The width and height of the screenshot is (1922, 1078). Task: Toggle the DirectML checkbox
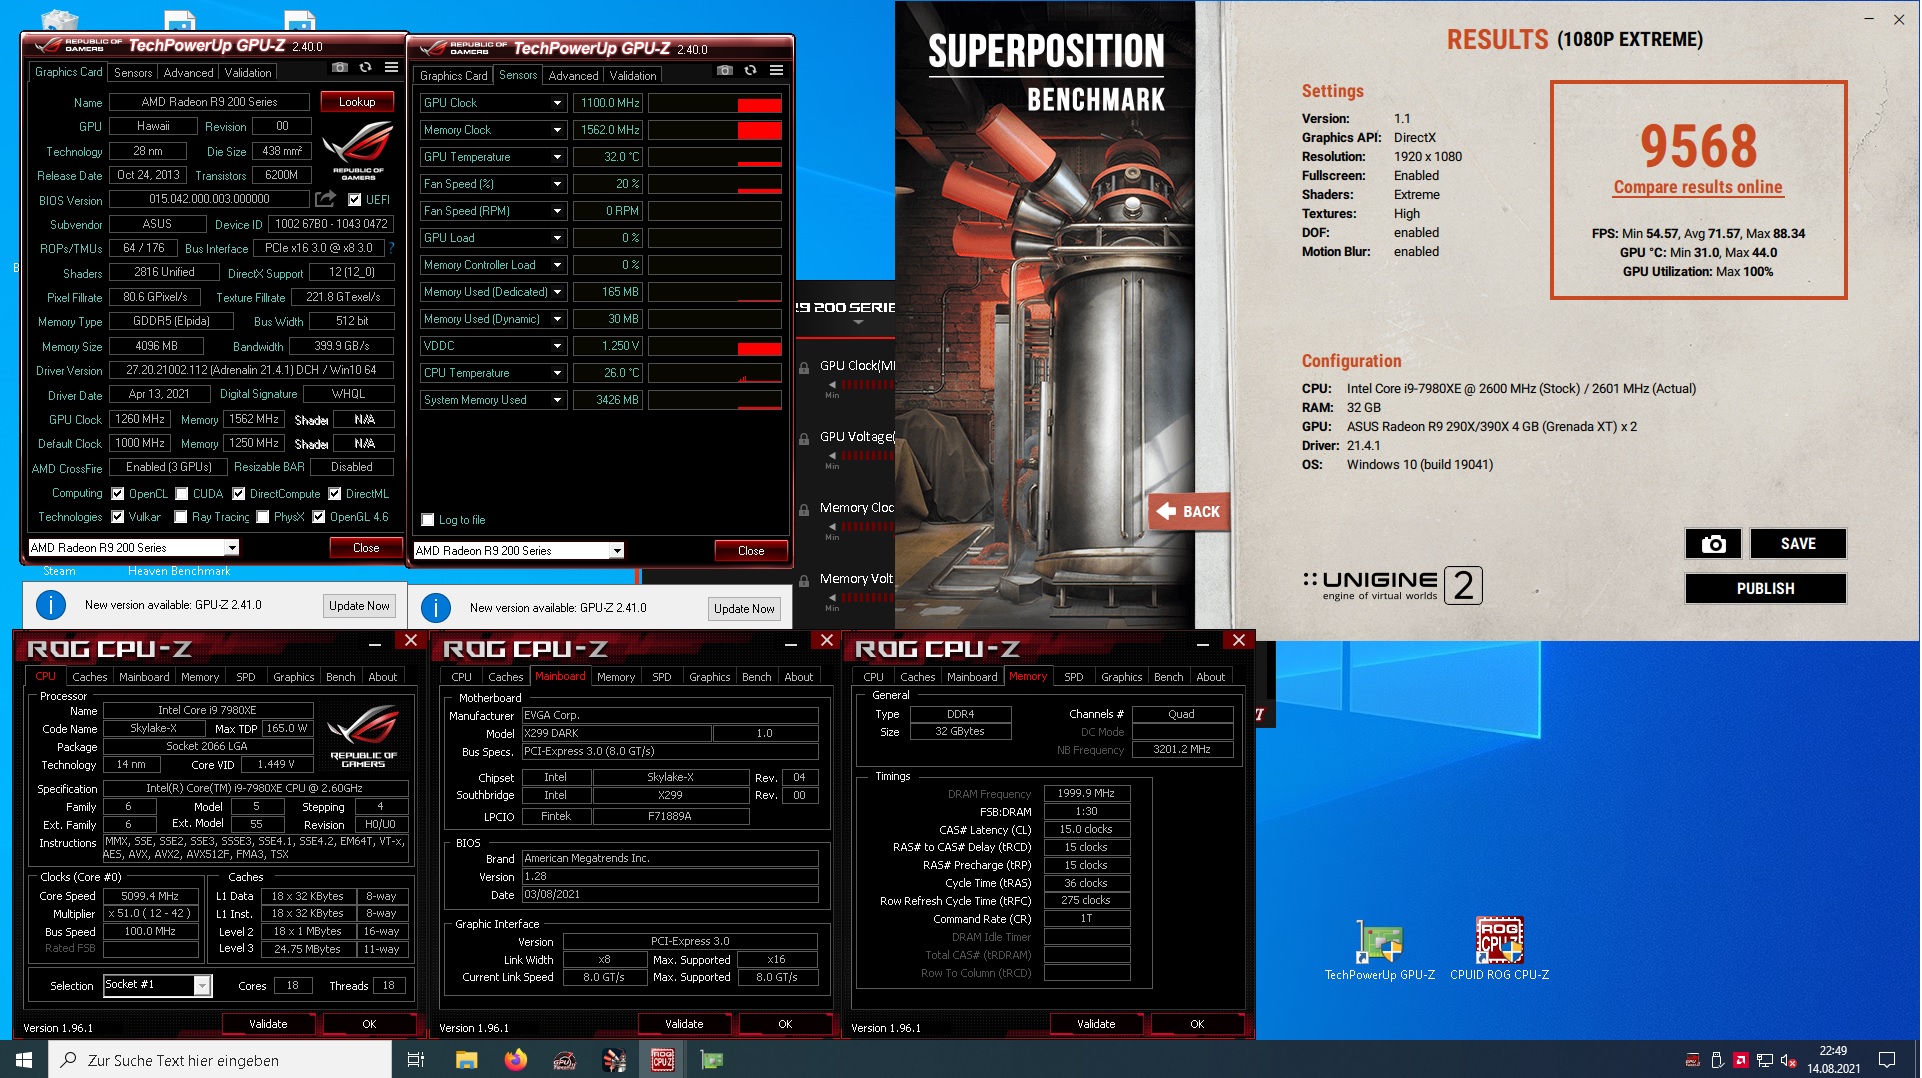point(335,494)
